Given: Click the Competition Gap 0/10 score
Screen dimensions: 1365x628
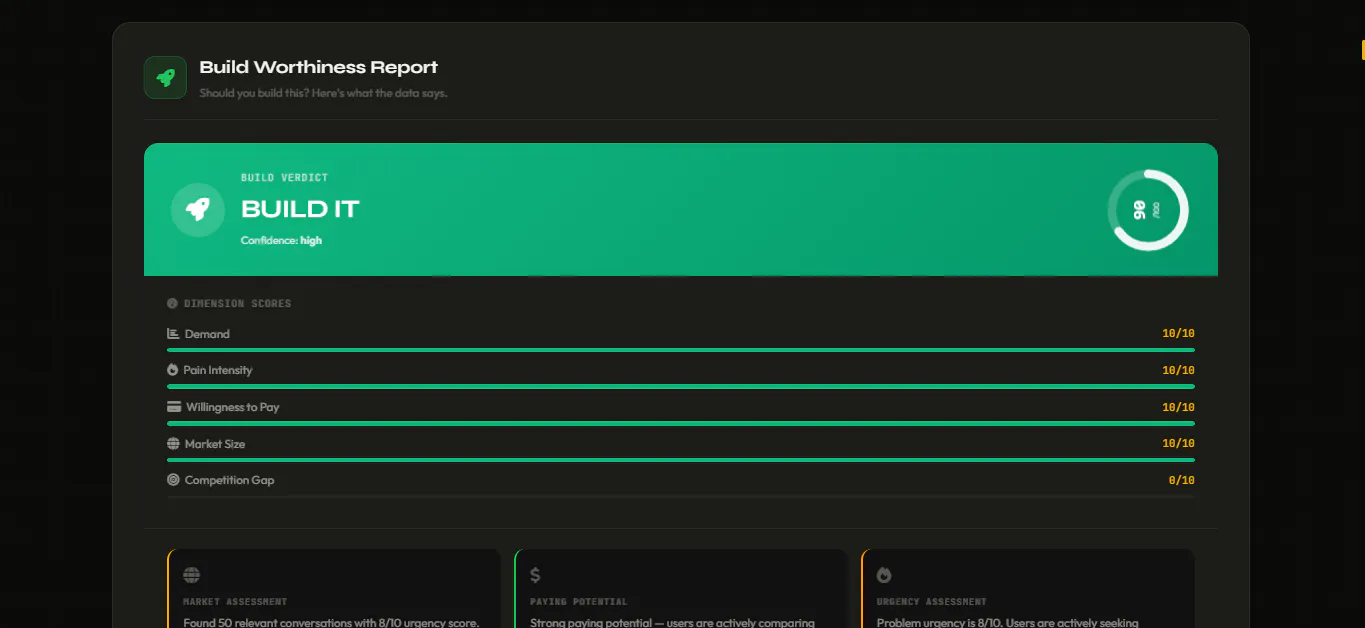Looking at the screenshot, I should pos(1181,480).
